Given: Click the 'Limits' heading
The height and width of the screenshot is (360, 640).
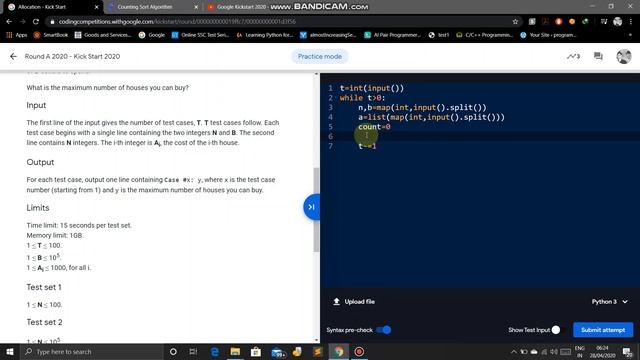Looking at the screenshot, I should pyautogui.click(x=38, y=208).
